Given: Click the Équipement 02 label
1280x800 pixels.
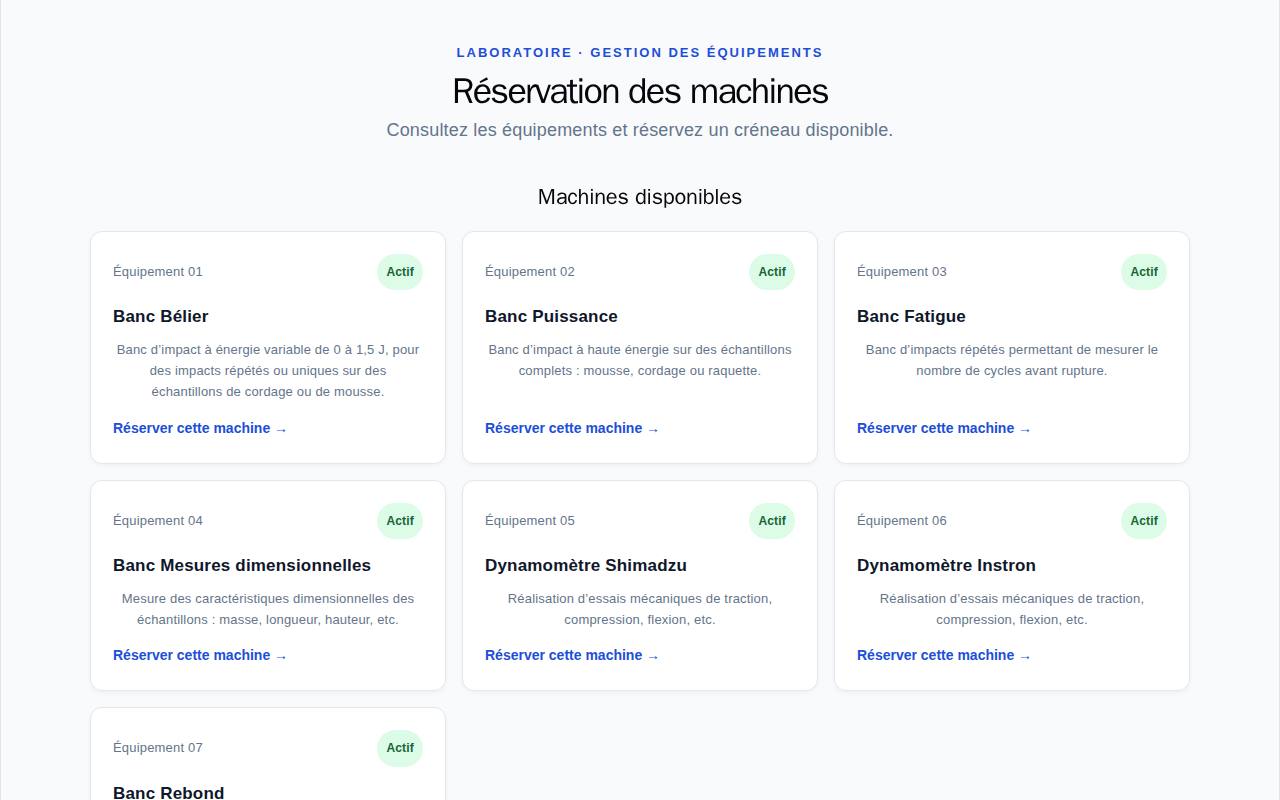Looking at the screenshot, I should click(x=530, y=272).
